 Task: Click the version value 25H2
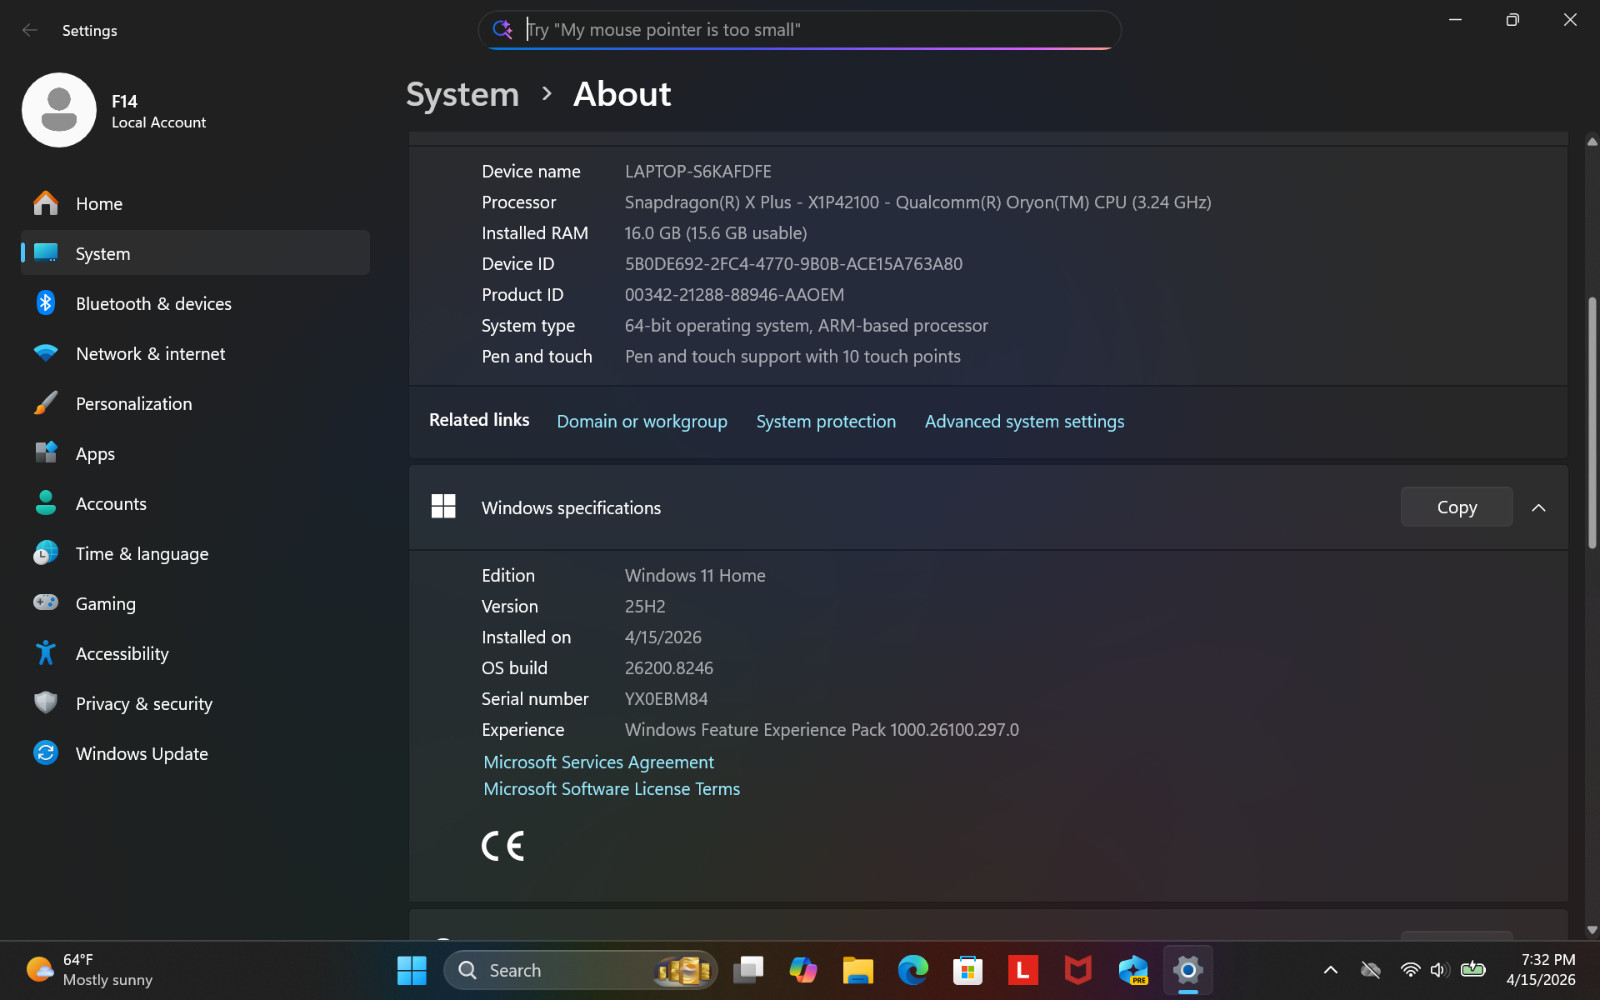(x=645, y=607)
